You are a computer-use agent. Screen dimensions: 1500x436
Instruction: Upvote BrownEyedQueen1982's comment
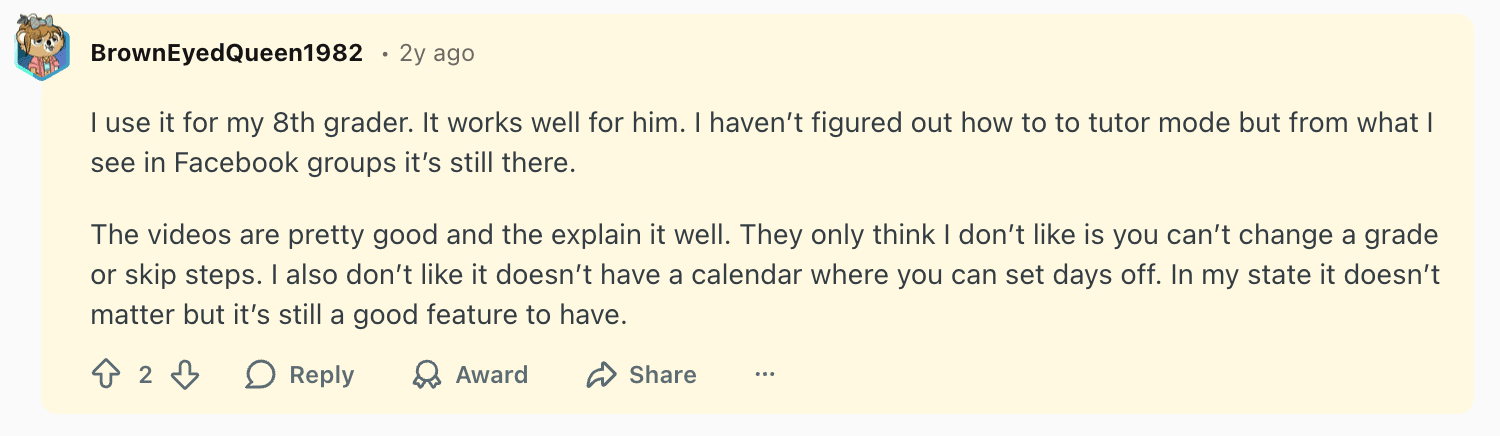click(105, 375)
